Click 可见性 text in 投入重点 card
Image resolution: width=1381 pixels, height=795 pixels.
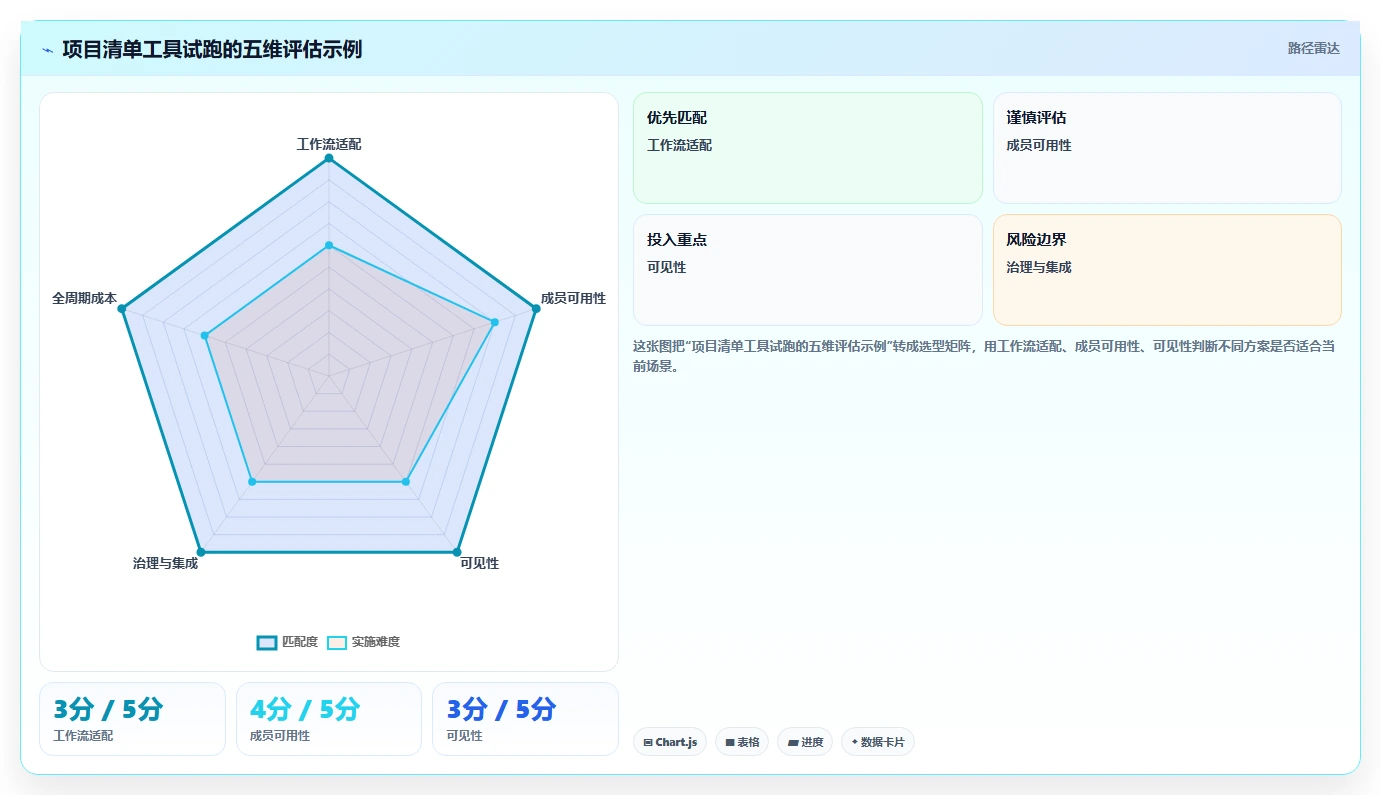pyautogui.click(x=666, y=267)
